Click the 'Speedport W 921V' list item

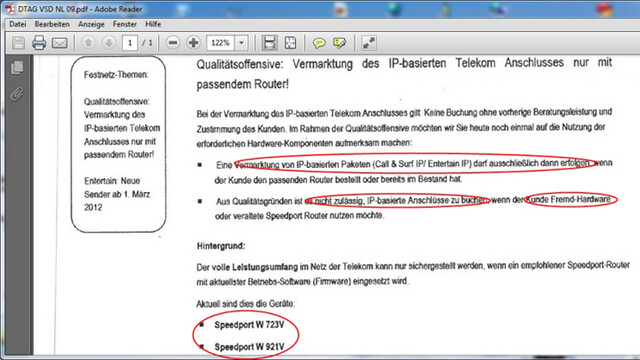pos(249,347)
